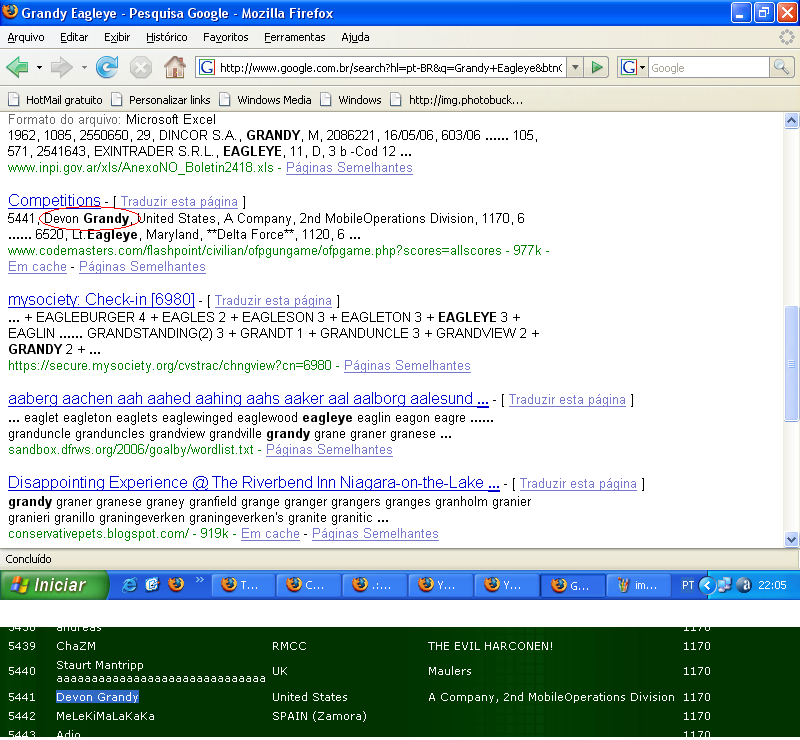Click Em cache under Competitions result
The image size is (800, 740).
[37, 266]
